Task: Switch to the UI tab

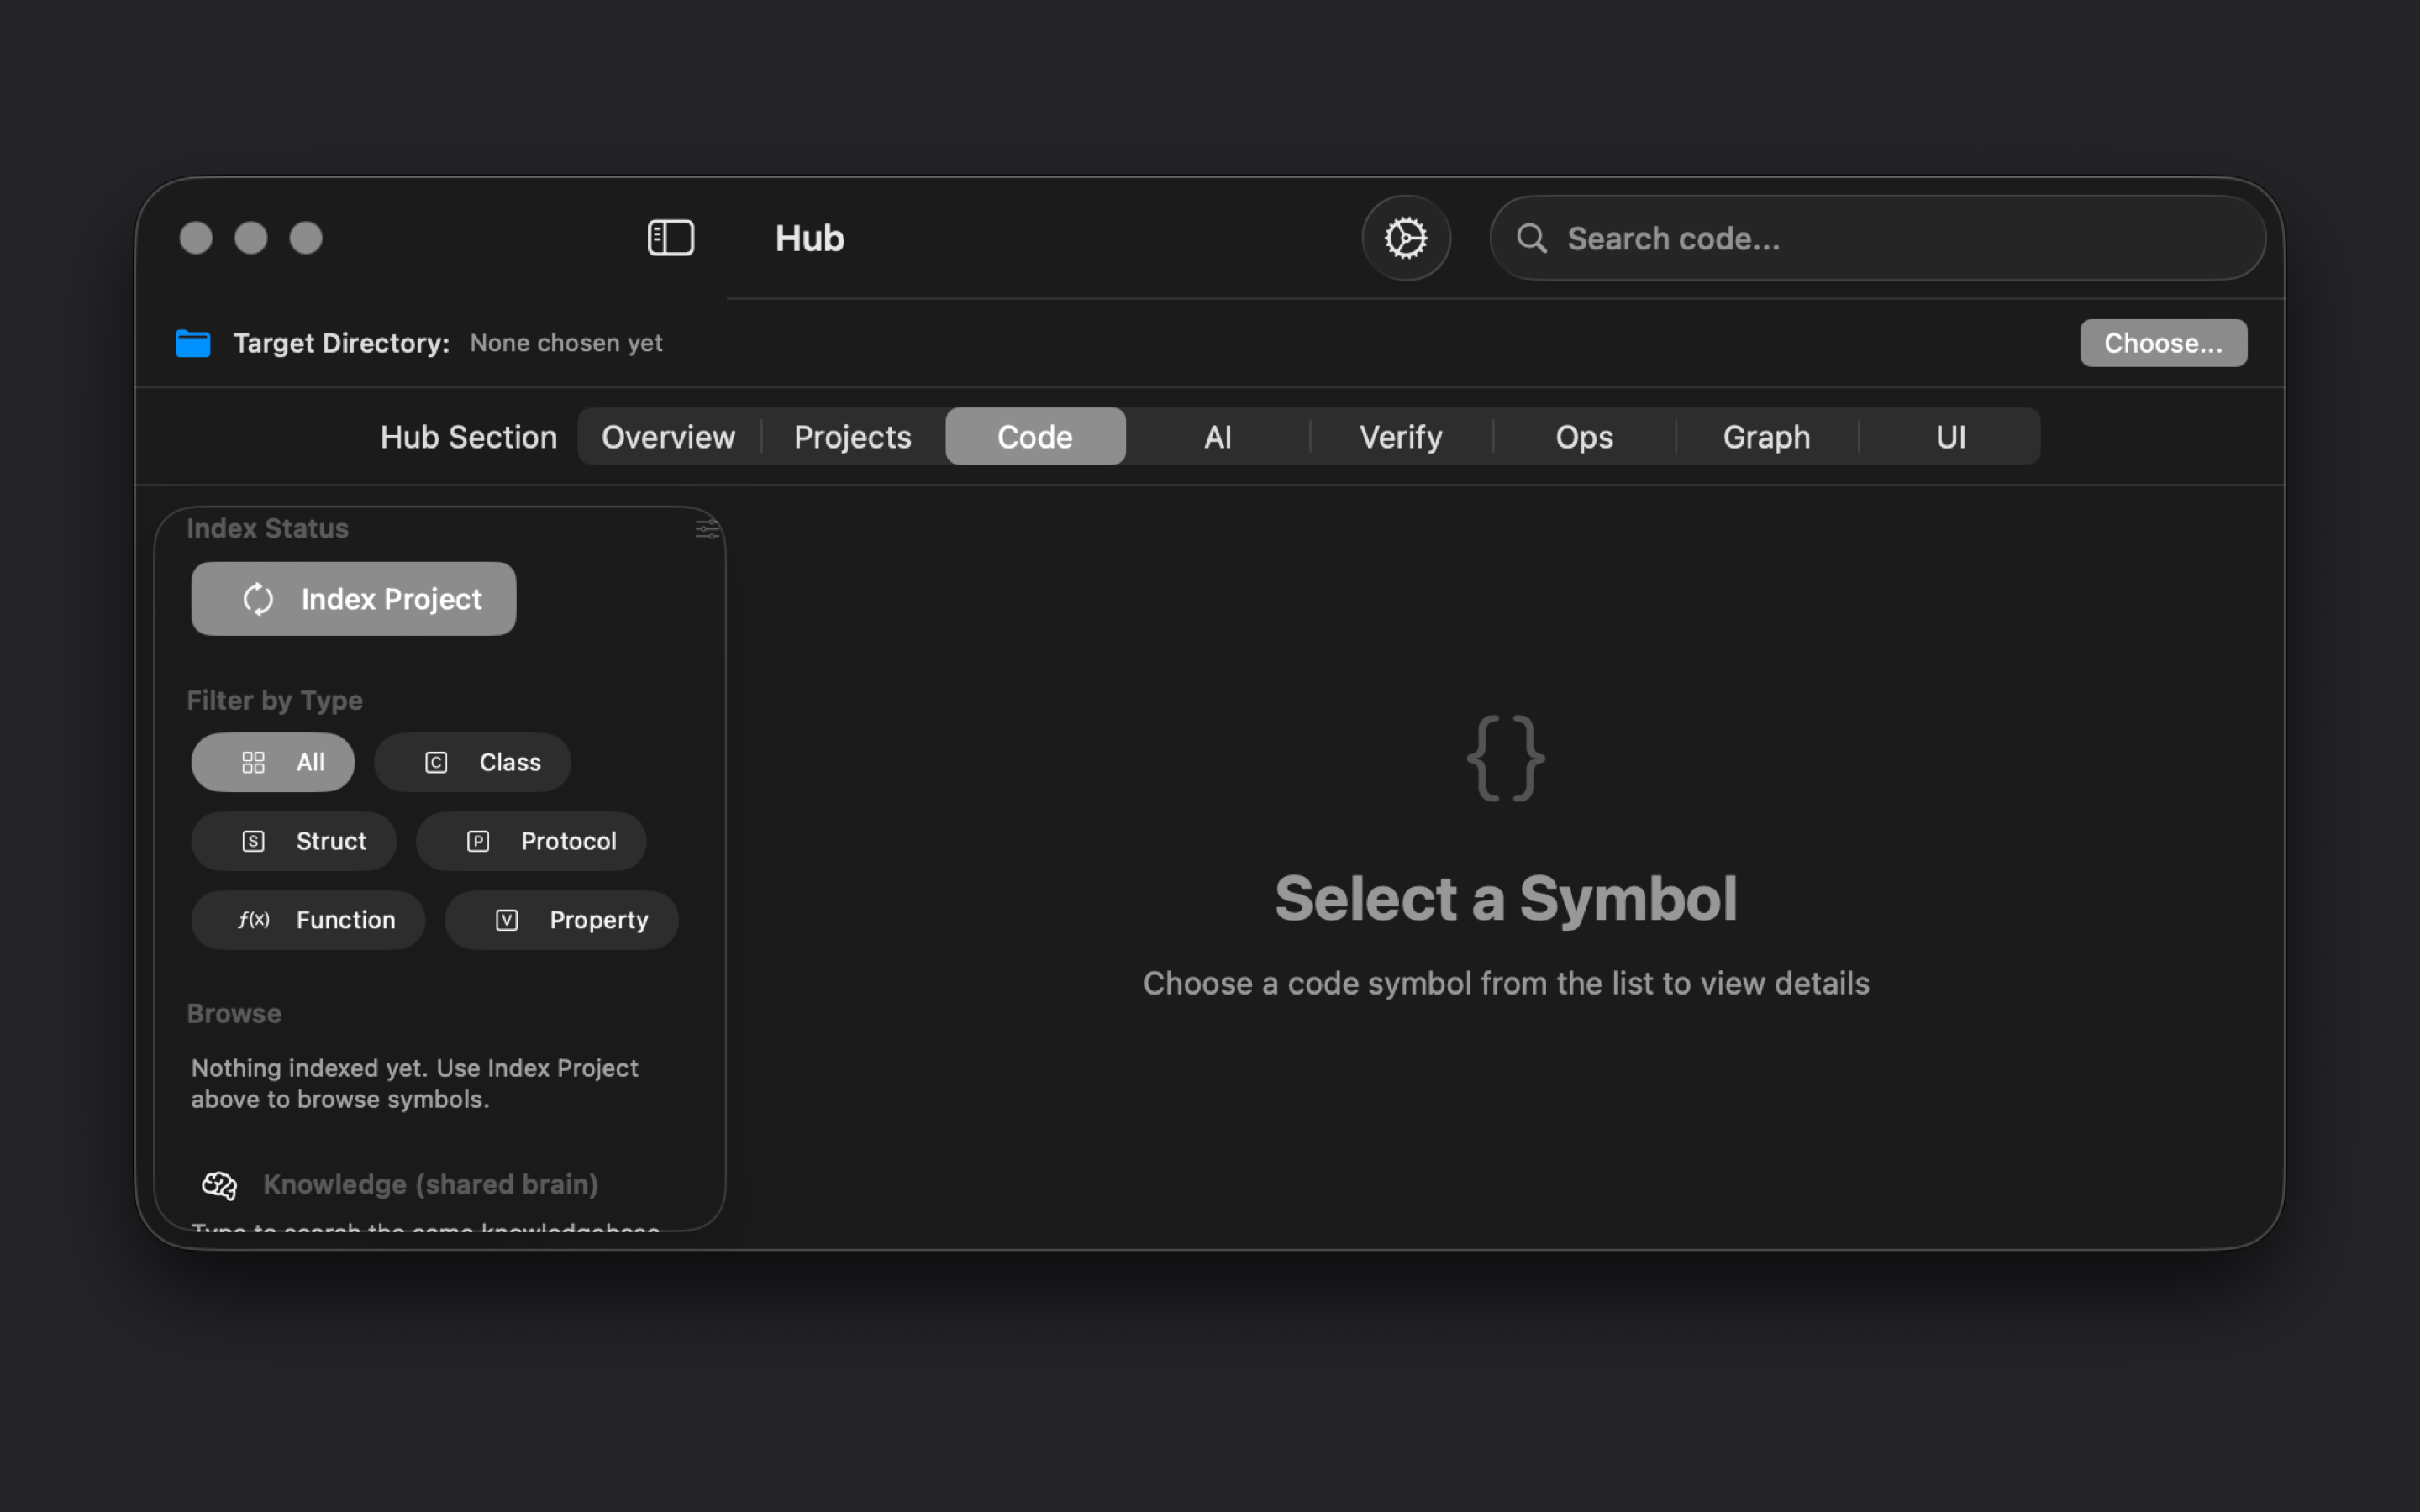Action: click(1950, 437)
